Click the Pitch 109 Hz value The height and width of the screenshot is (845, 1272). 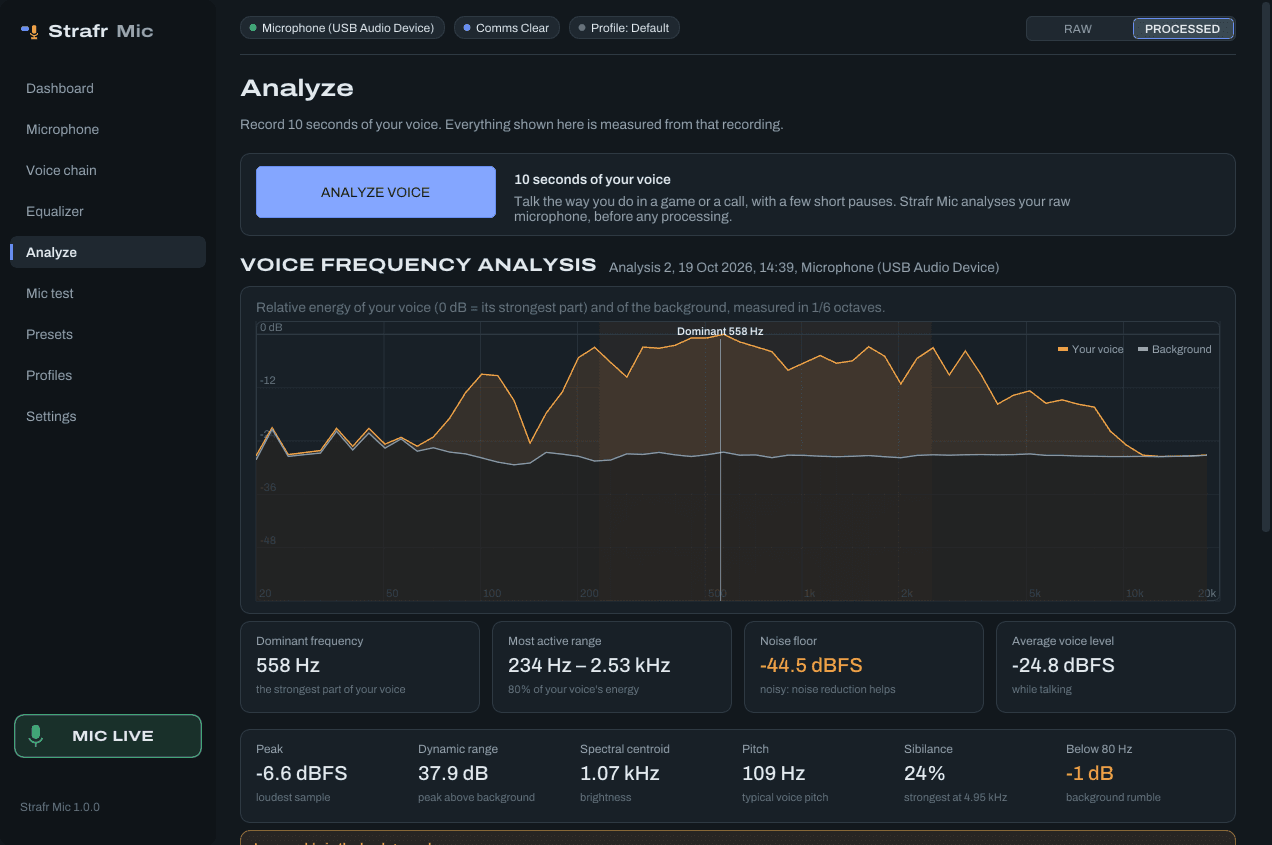pos(773,773)
